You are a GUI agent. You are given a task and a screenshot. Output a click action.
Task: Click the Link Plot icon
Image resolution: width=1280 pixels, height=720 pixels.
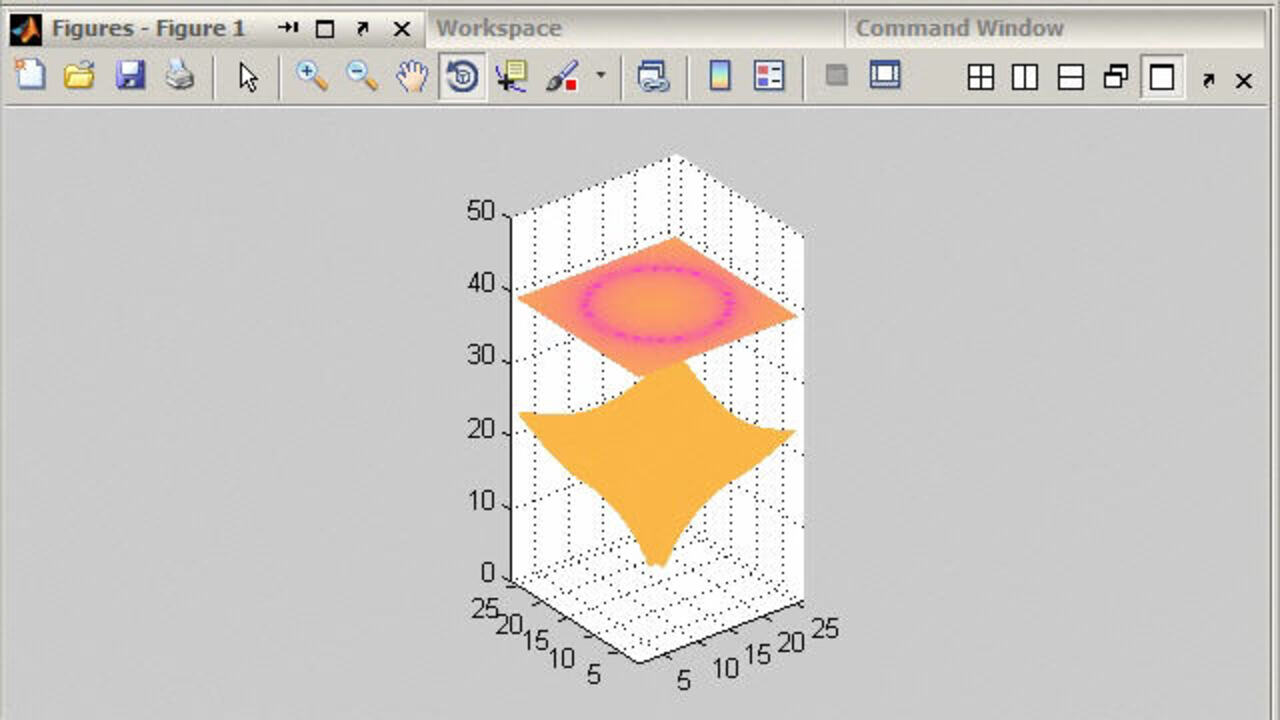tap(653, 77)
